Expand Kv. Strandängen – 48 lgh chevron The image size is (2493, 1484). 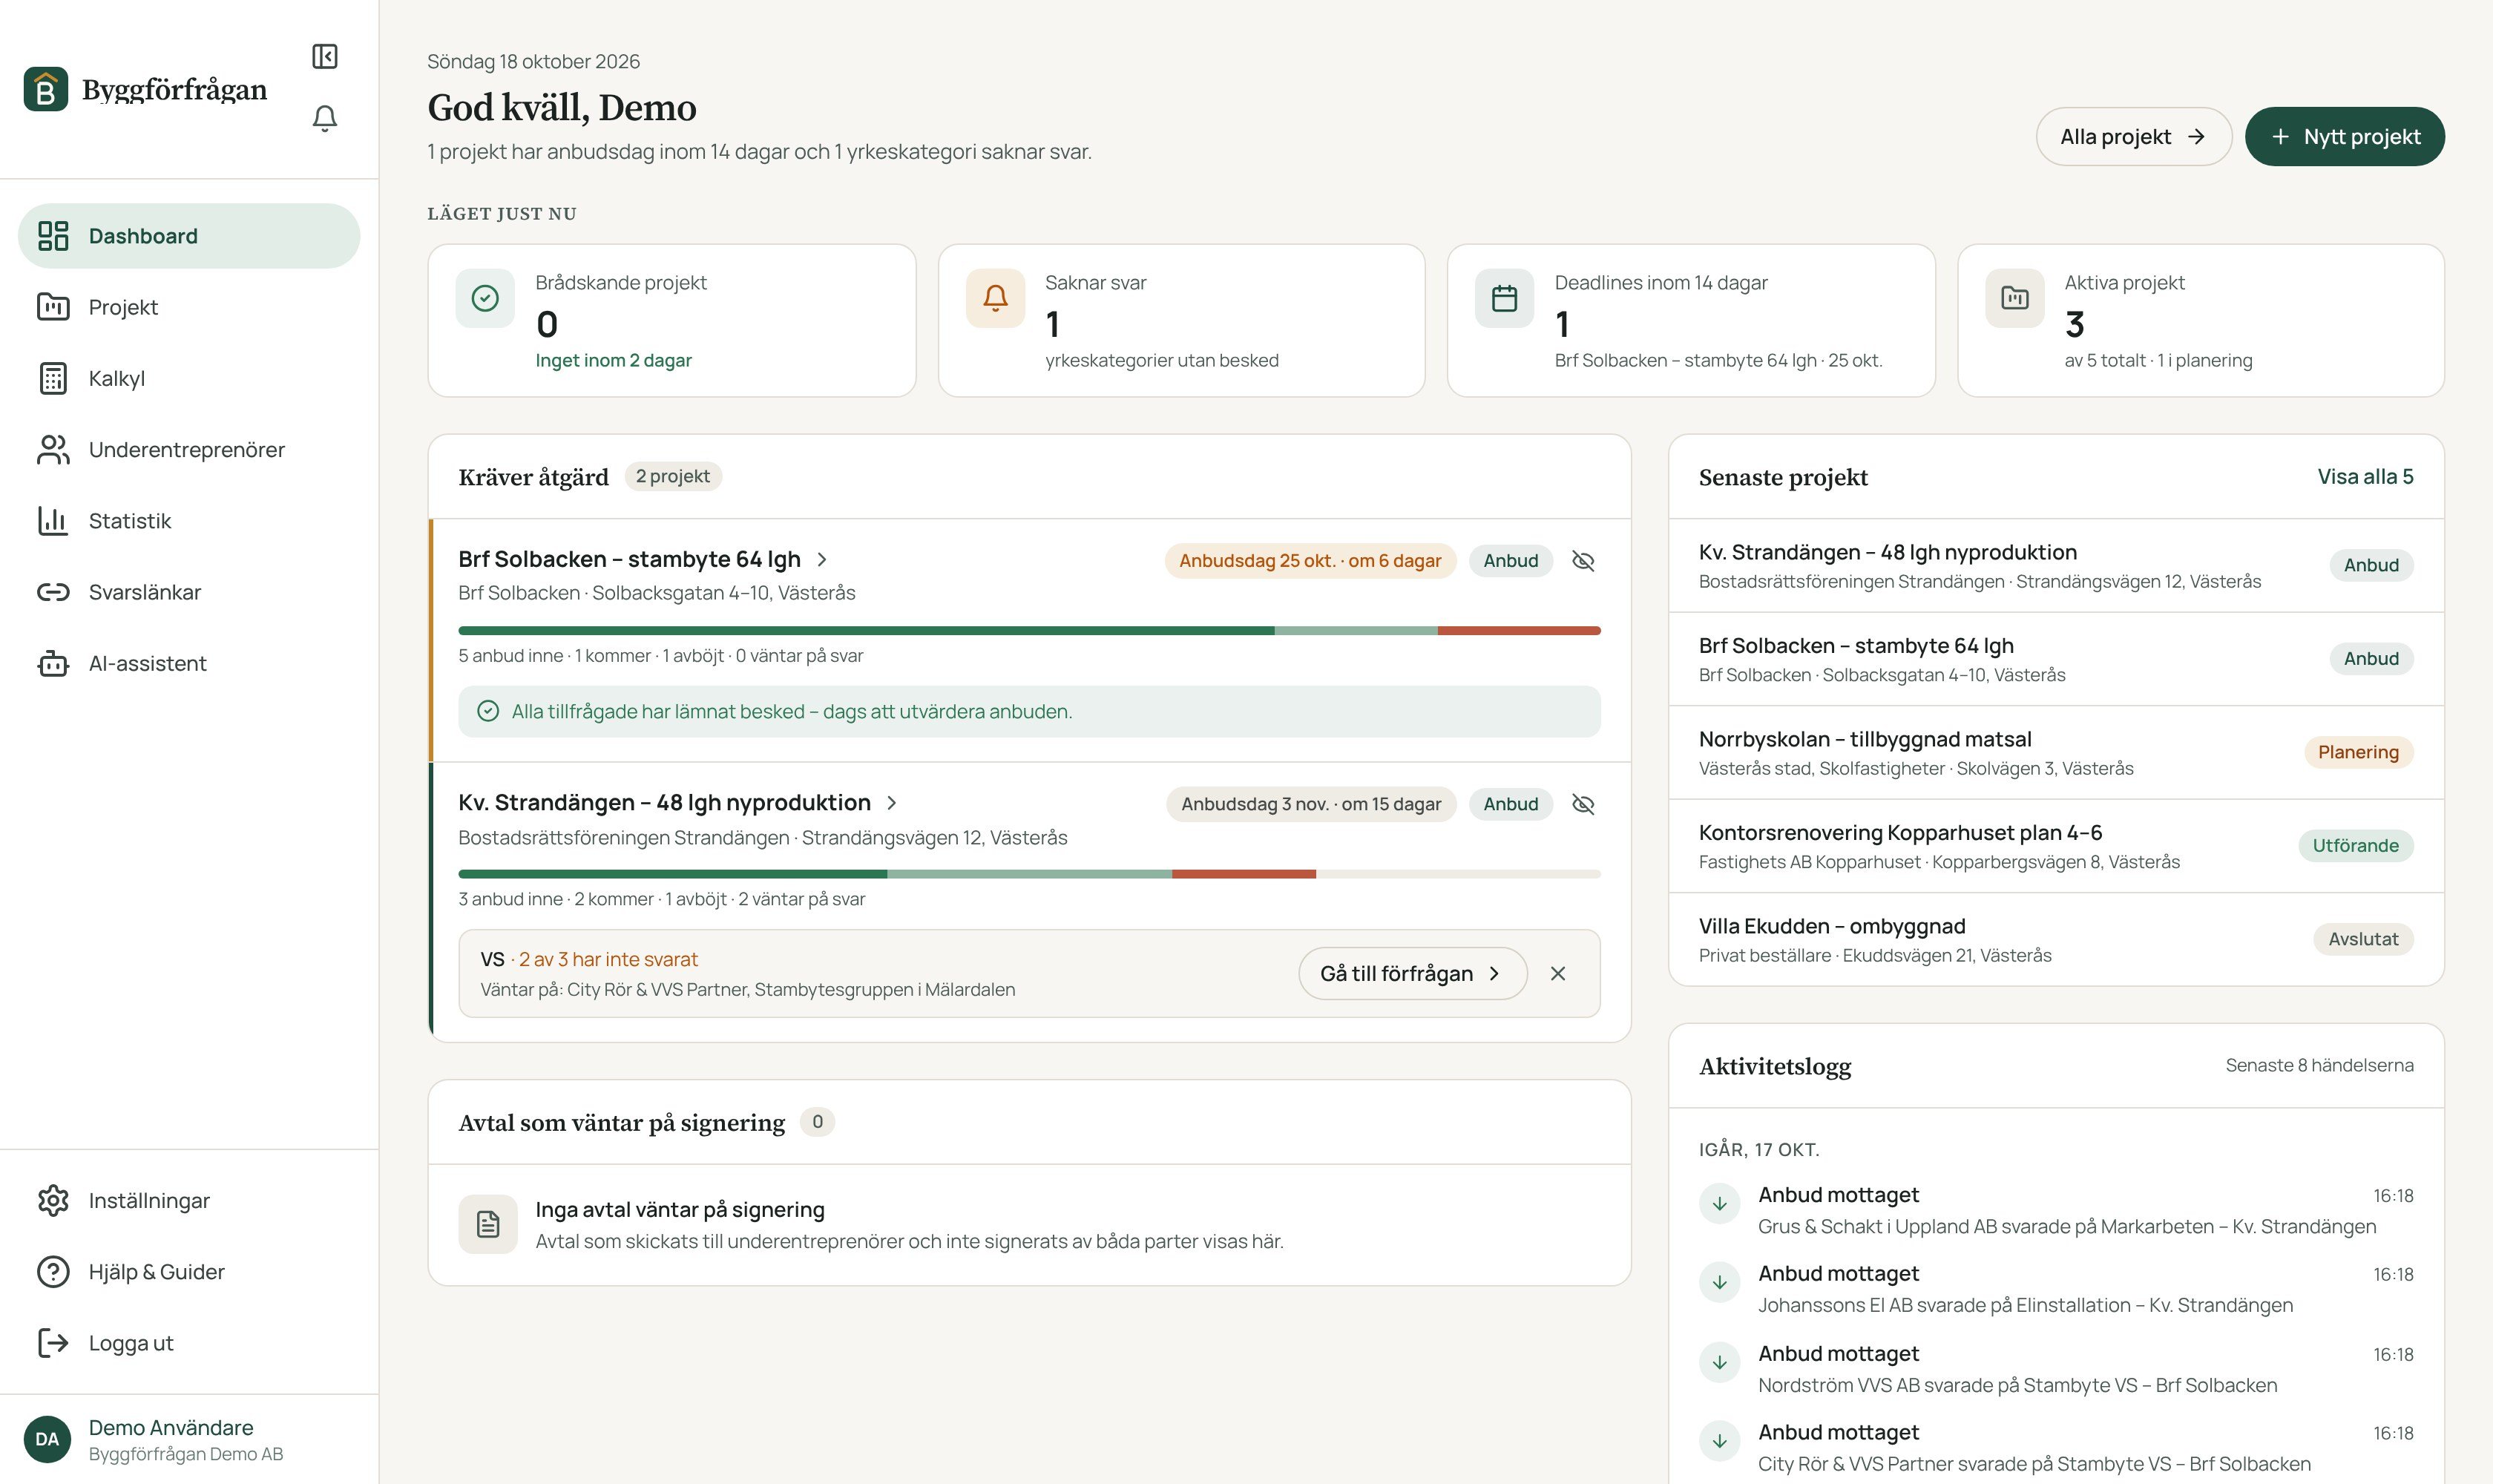[892, 803]
